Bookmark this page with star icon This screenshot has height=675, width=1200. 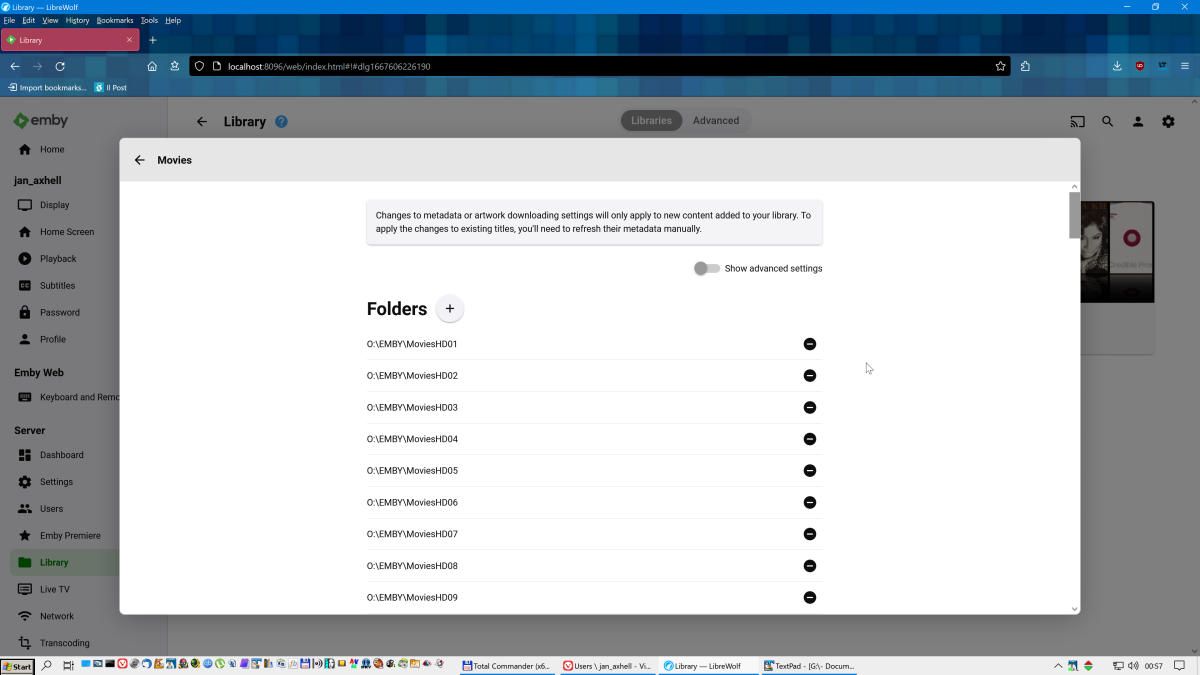[1000, 66]
